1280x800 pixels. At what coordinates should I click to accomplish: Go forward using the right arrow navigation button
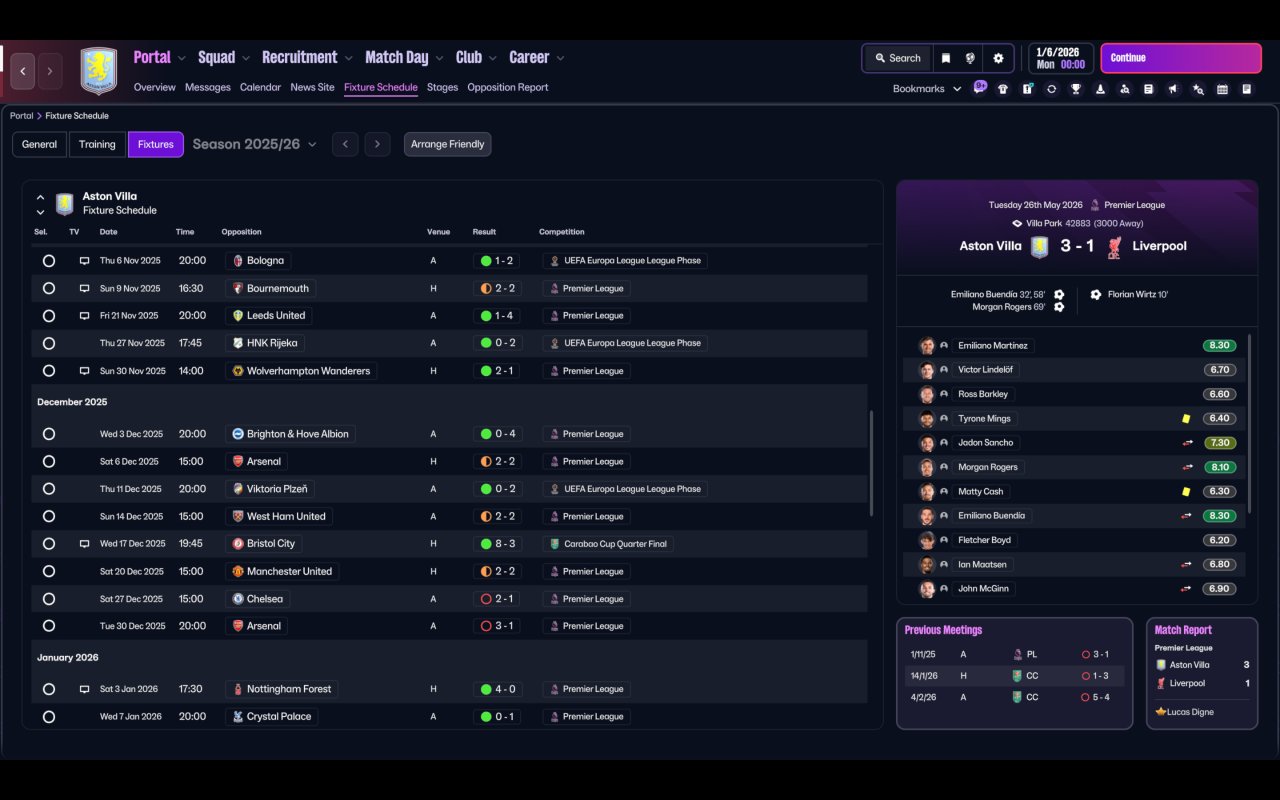click(50, 71)
